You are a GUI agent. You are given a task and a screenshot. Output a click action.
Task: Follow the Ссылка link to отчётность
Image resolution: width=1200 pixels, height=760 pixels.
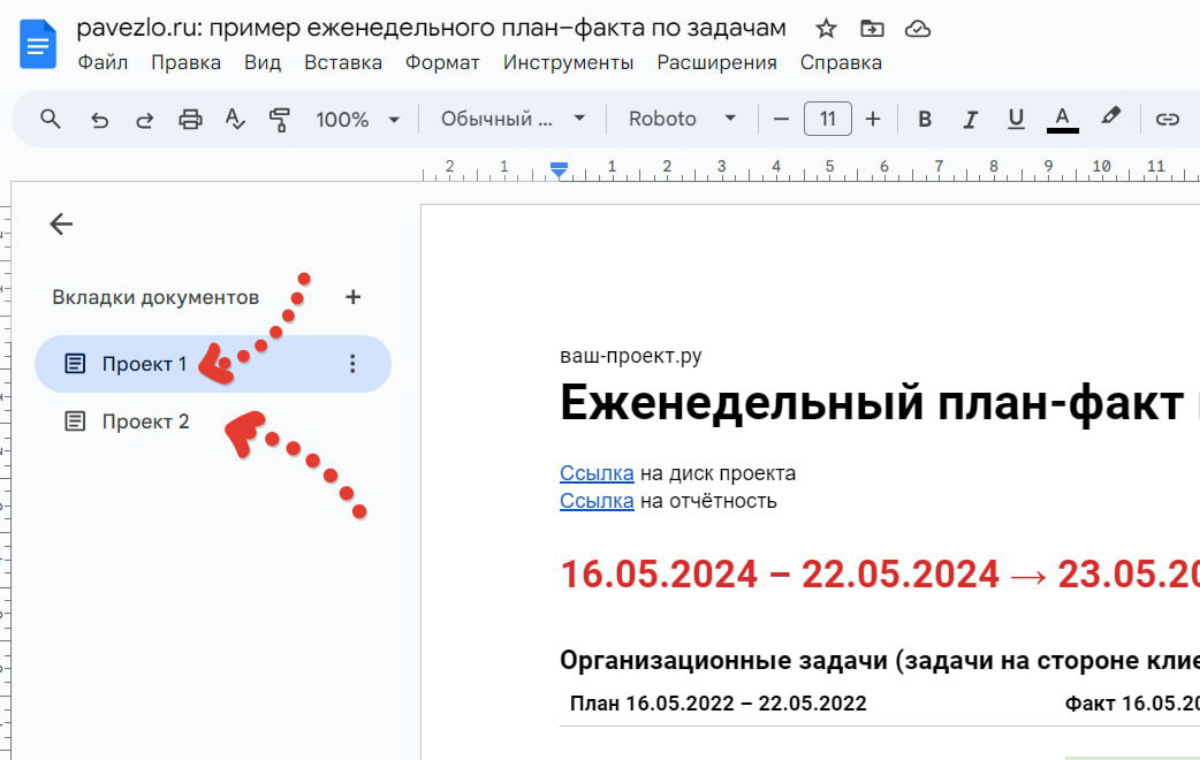tap(597, 501)
